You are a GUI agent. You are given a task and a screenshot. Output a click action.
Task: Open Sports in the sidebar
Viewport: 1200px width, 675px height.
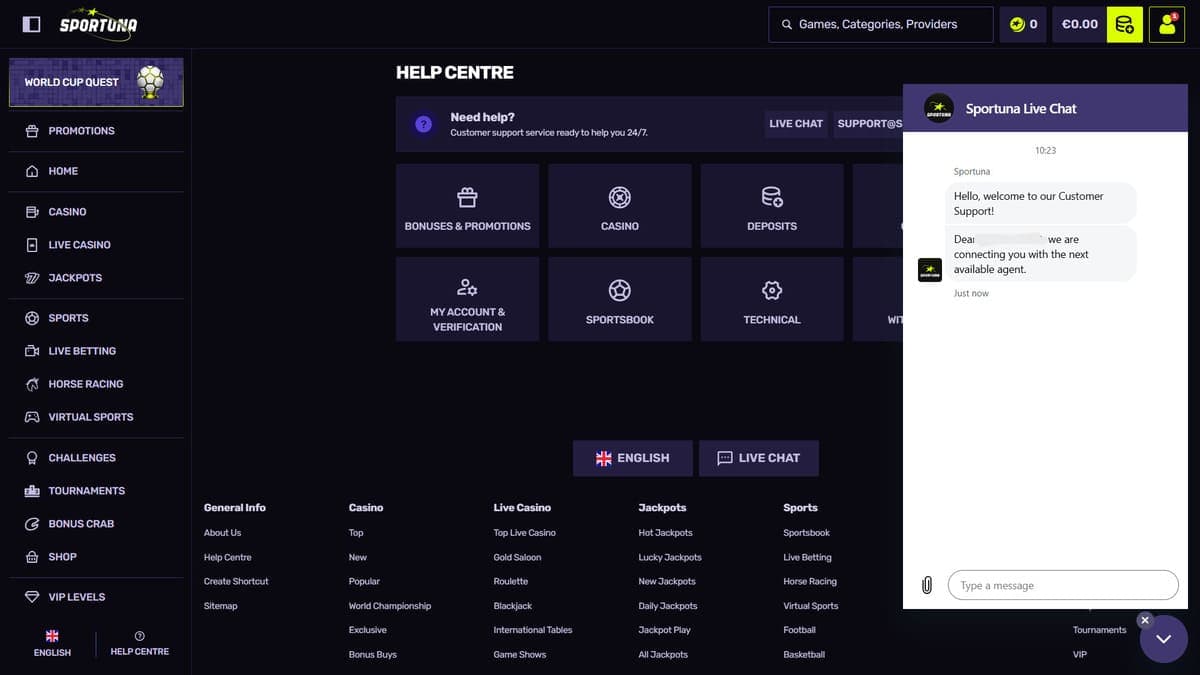point(68,318)
